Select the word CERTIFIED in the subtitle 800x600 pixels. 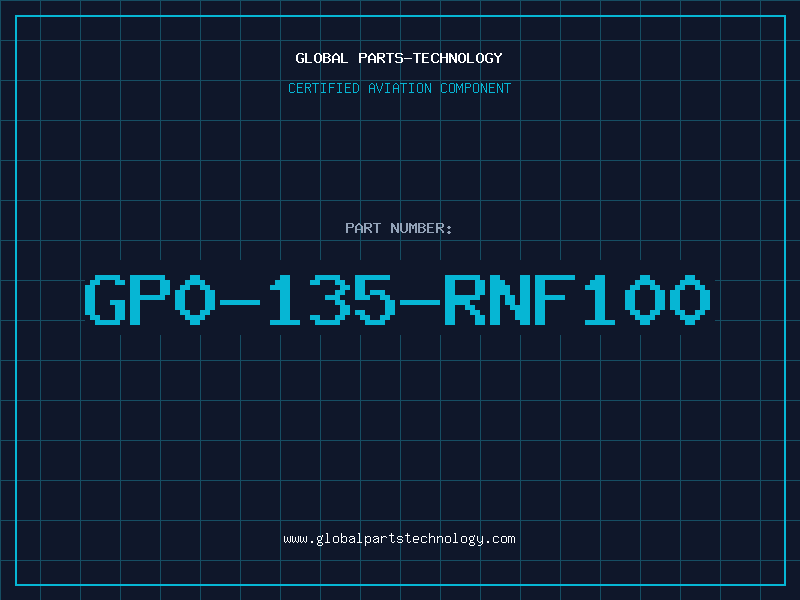point(324,88)
